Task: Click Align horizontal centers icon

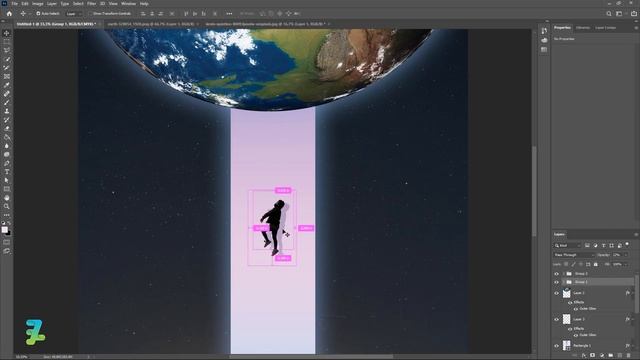Action: 152,13
